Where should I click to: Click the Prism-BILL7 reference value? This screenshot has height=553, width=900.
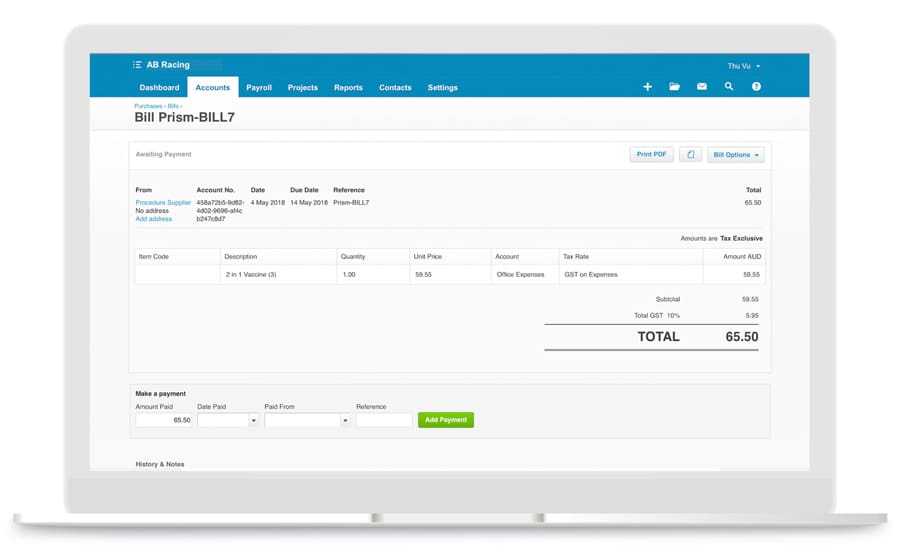351,203
